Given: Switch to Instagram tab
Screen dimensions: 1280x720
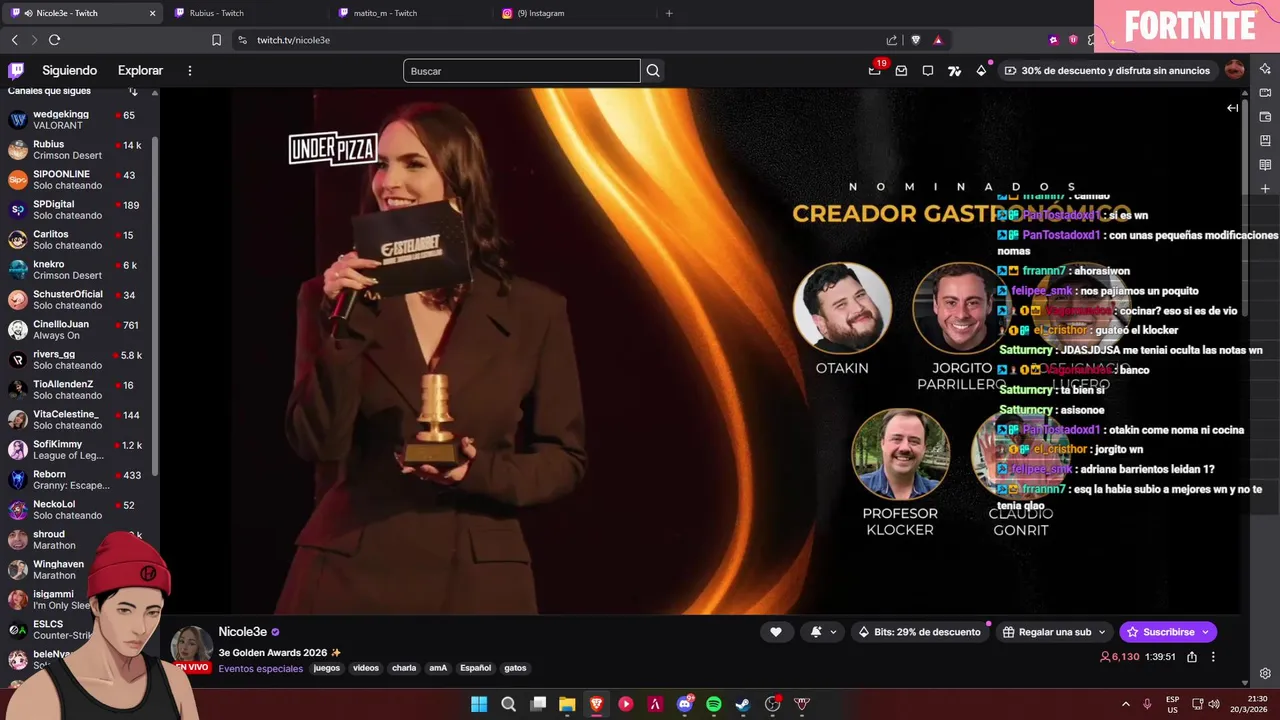Looking at the screenshot, I should click(x=573, y=13).
